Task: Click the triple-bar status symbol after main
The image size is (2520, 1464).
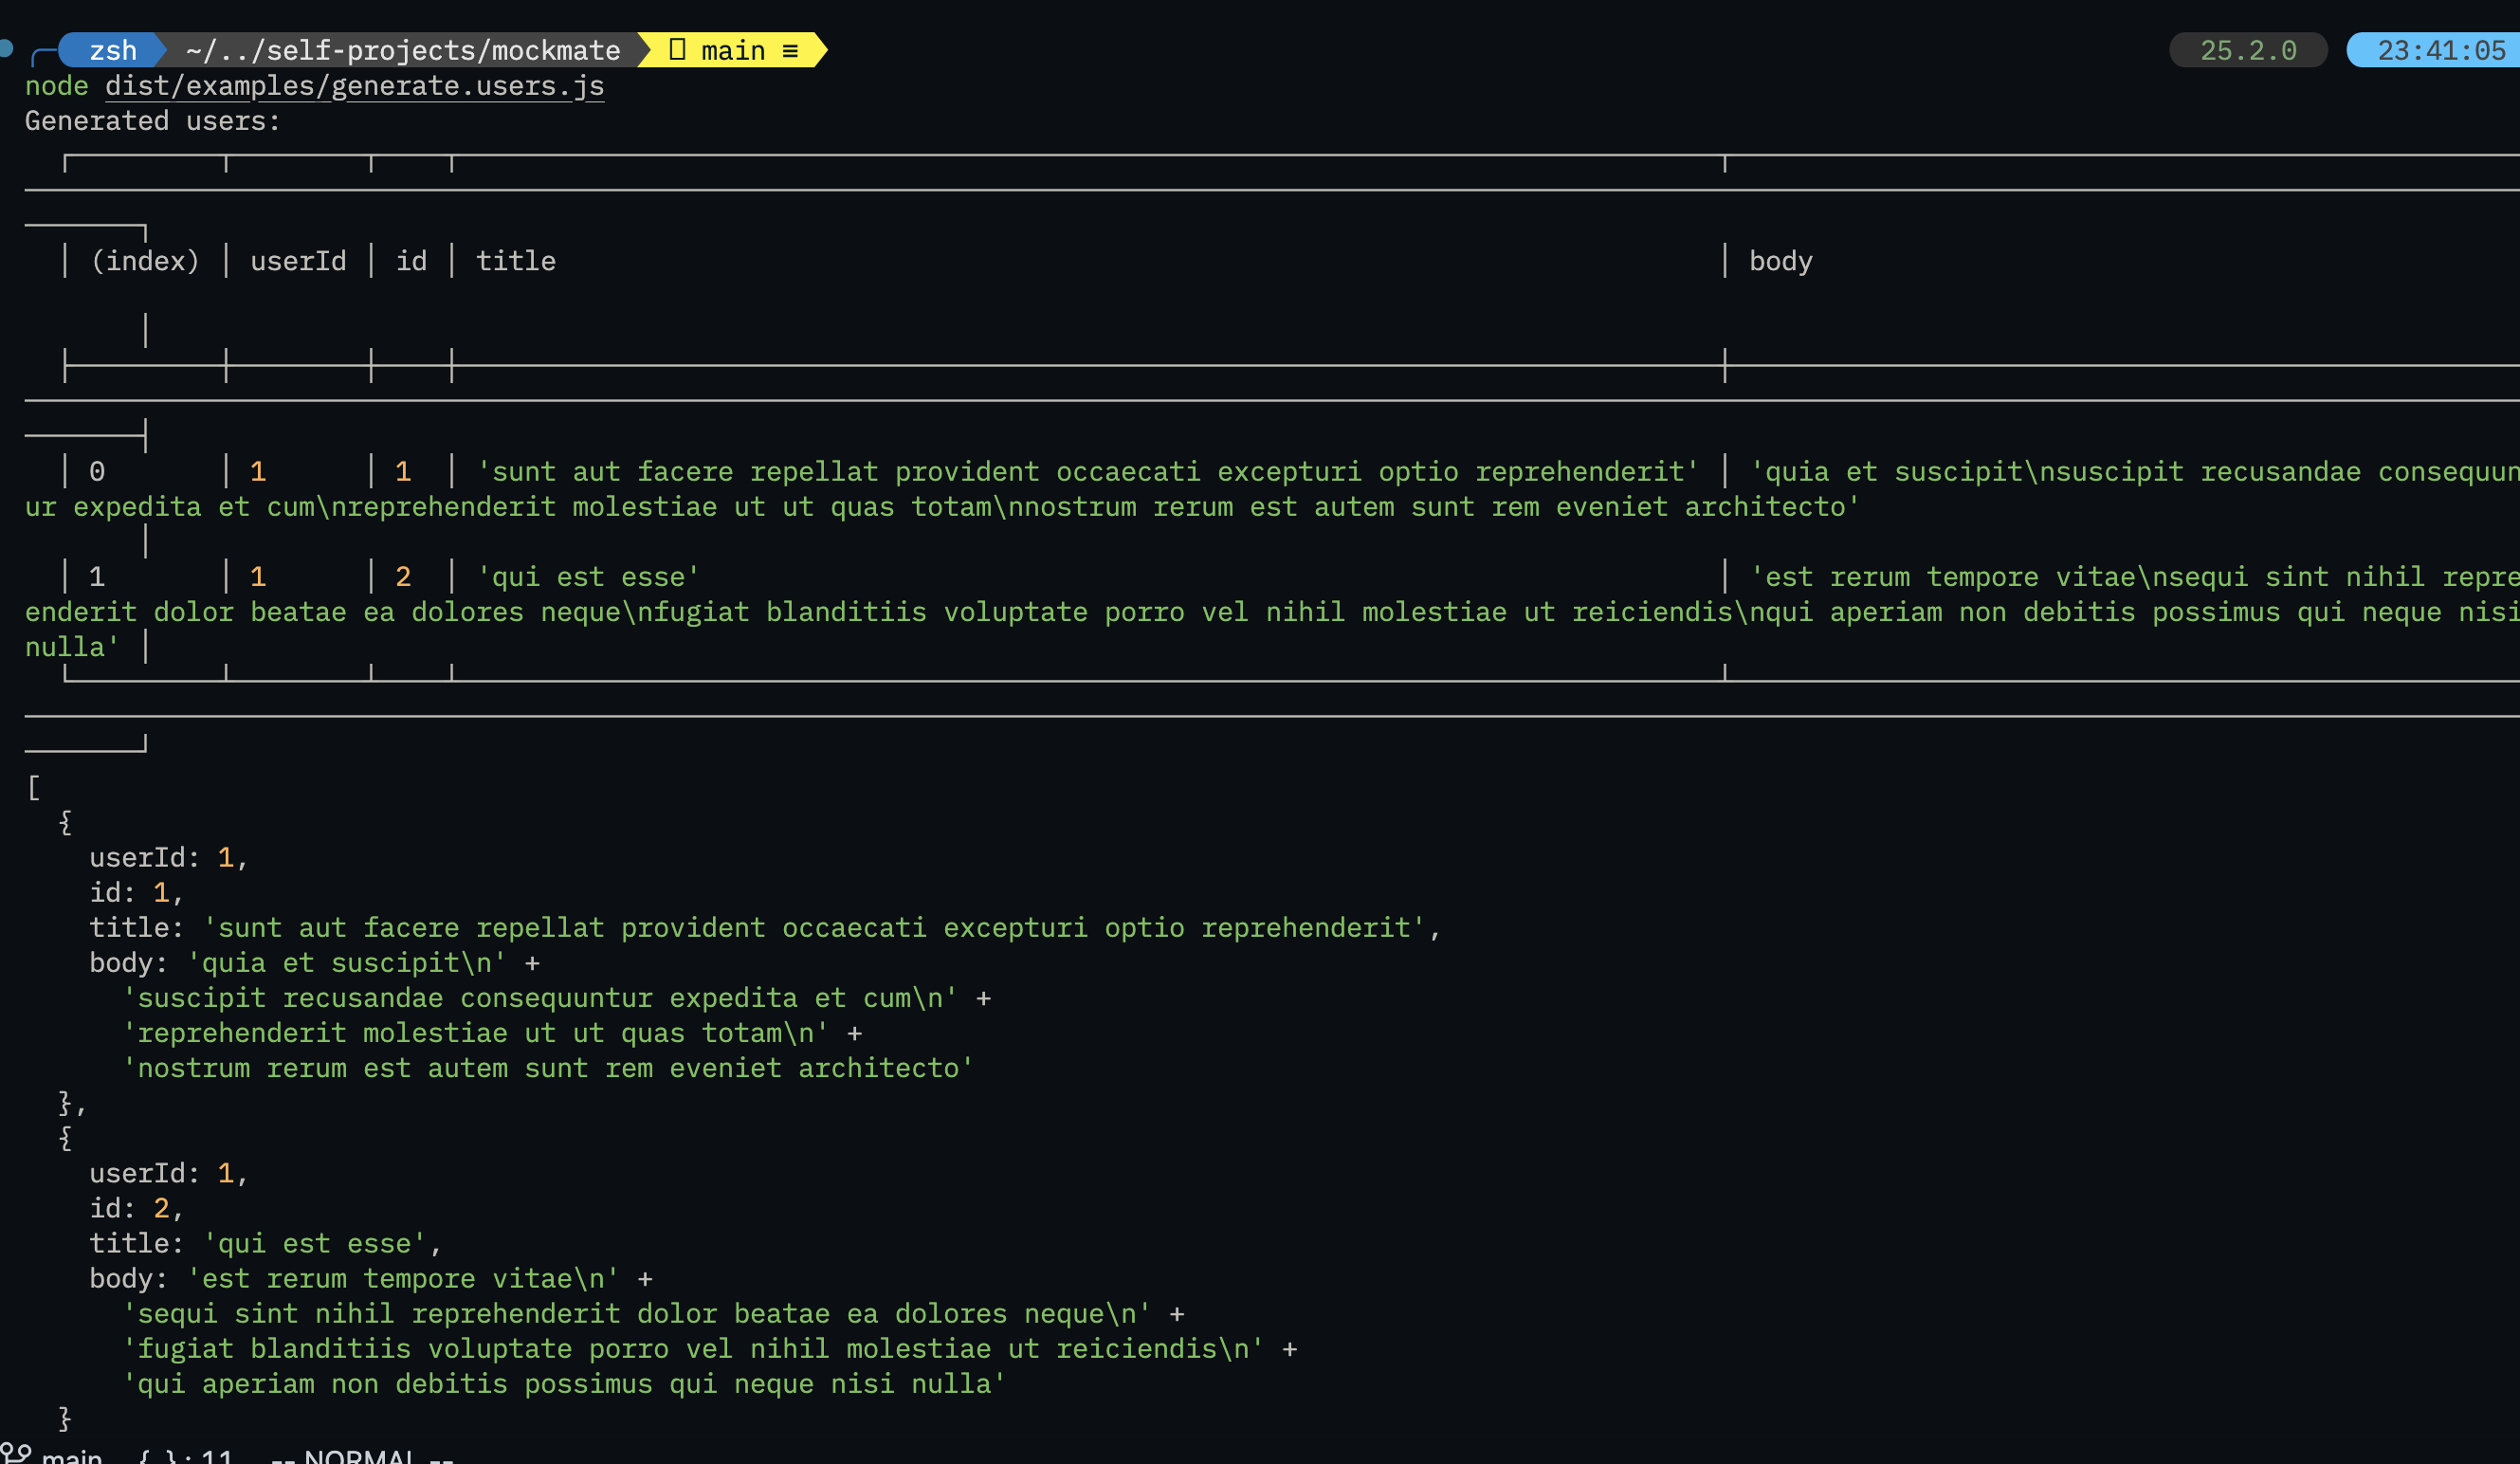Action: point(790,51)
